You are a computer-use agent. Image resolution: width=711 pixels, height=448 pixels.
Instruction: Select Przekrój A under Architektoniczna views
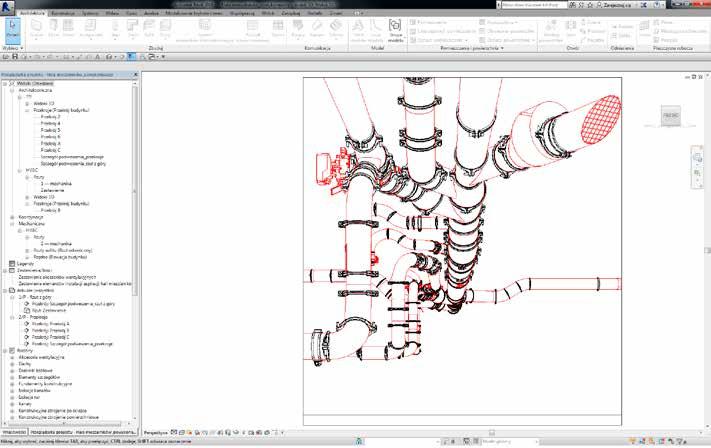coord(50,143)
